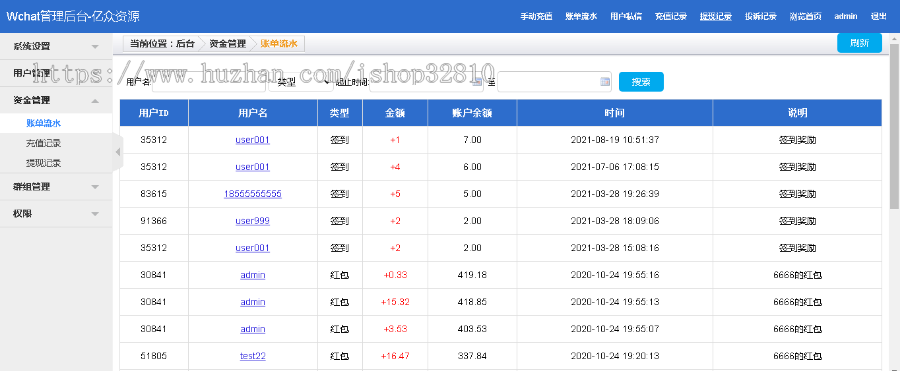The height and width of the screenshot is (371, 900).
Task: Click 后台 in the breadcrumb
Action: 185,43
